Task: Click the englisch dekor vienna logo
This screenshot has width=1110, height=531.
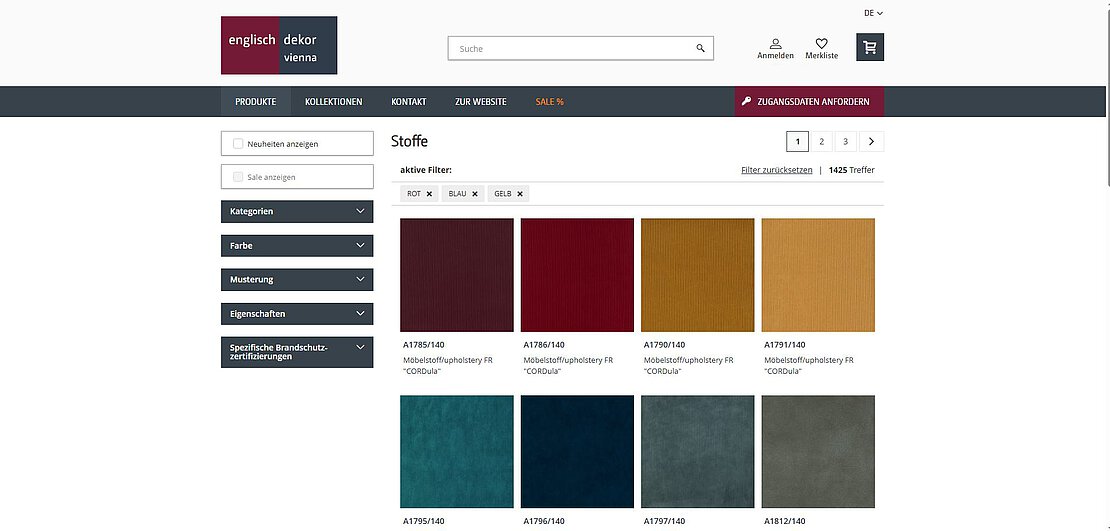Action: pos(279,45)
